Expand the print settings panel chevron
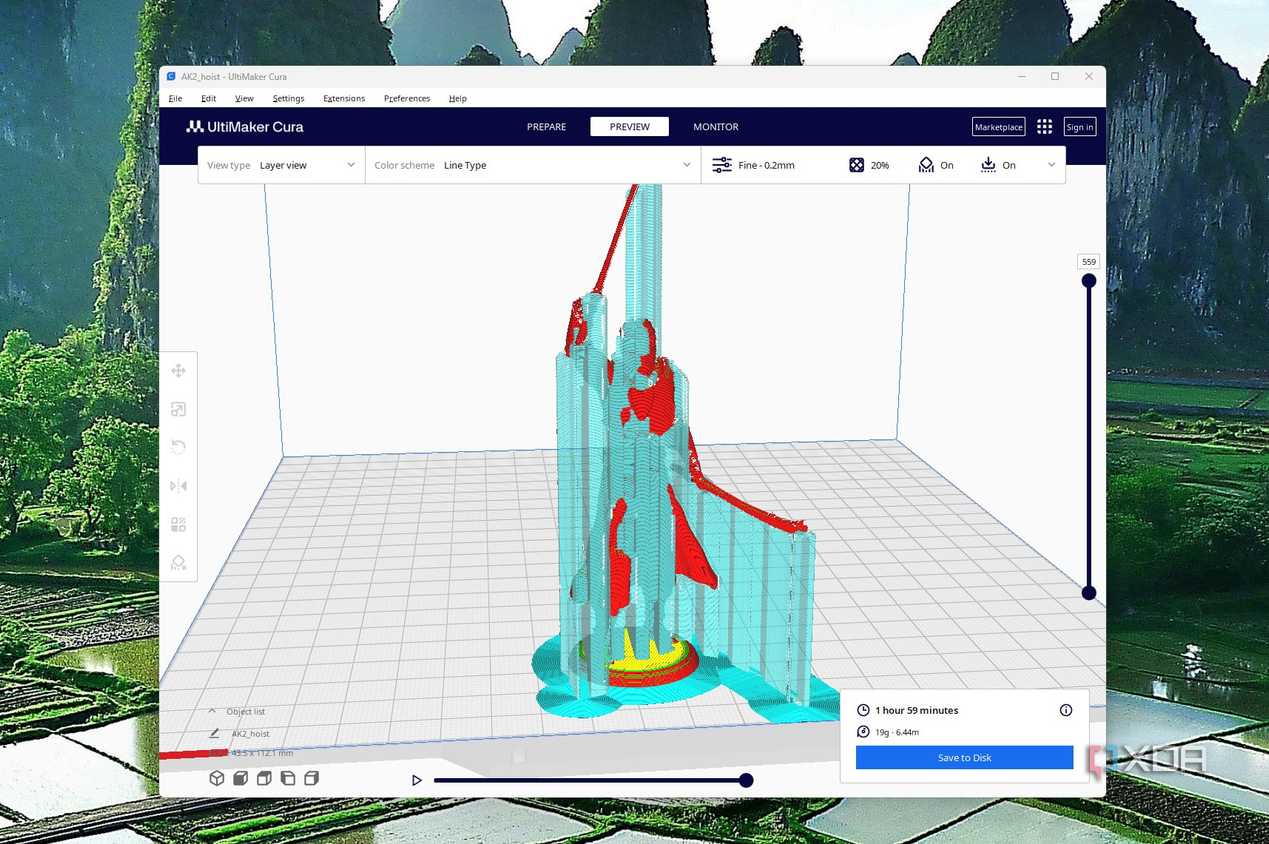Image resolution: width=1269 pixels, height=844 pixels. (x=1051, y=165)
